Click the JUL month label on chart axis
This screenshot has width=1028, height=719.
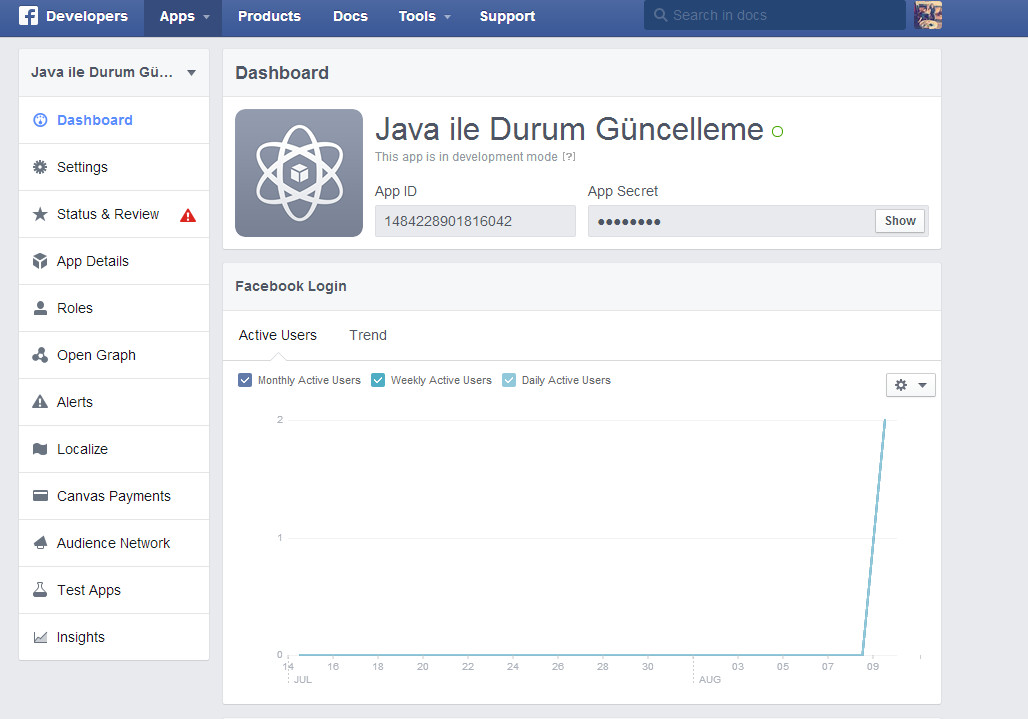(x=303, y=680)
